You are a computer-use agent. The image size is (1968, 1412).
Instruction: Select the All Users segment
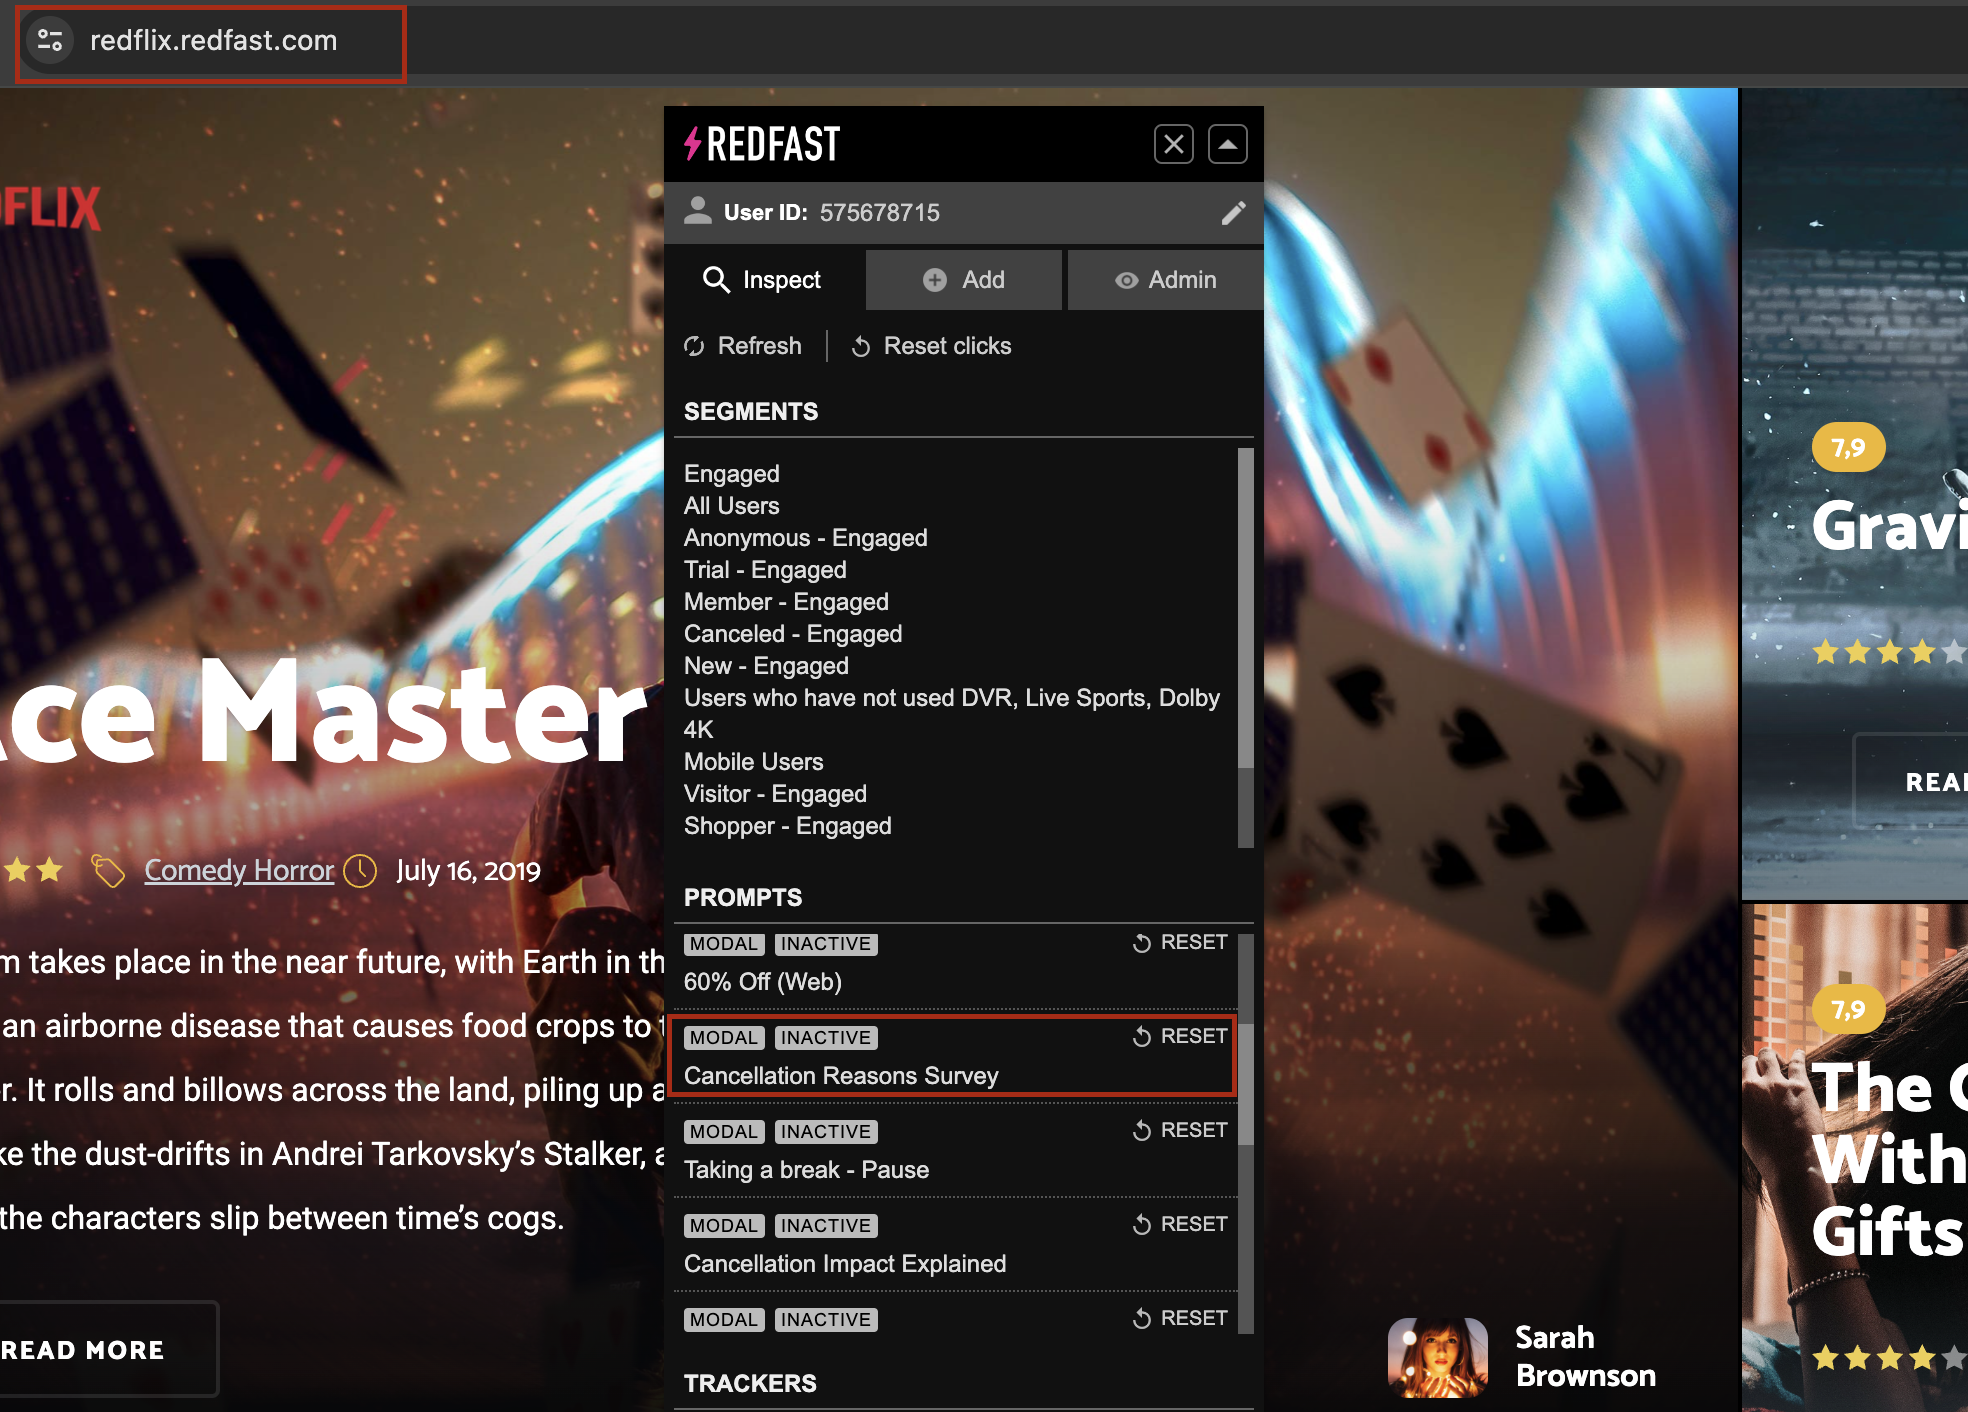click(x=732, y=506)
